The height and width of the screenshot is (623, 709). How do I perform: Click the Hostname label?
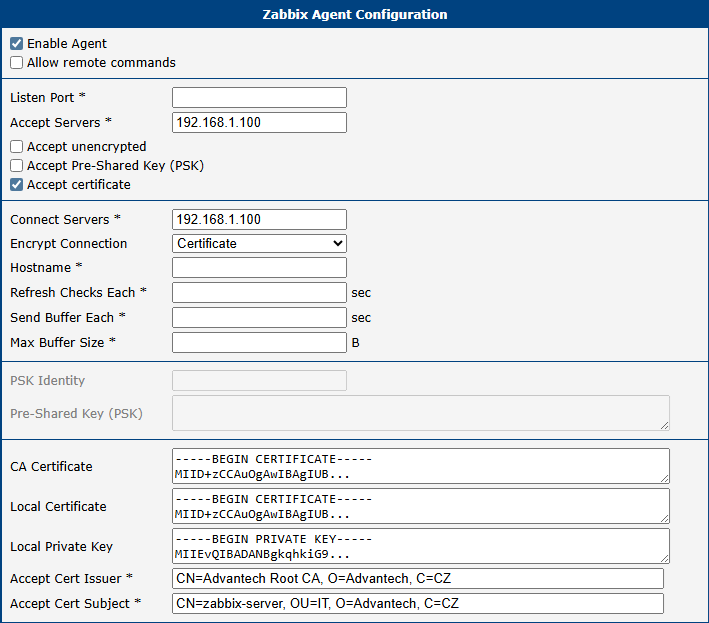[46, 268]
